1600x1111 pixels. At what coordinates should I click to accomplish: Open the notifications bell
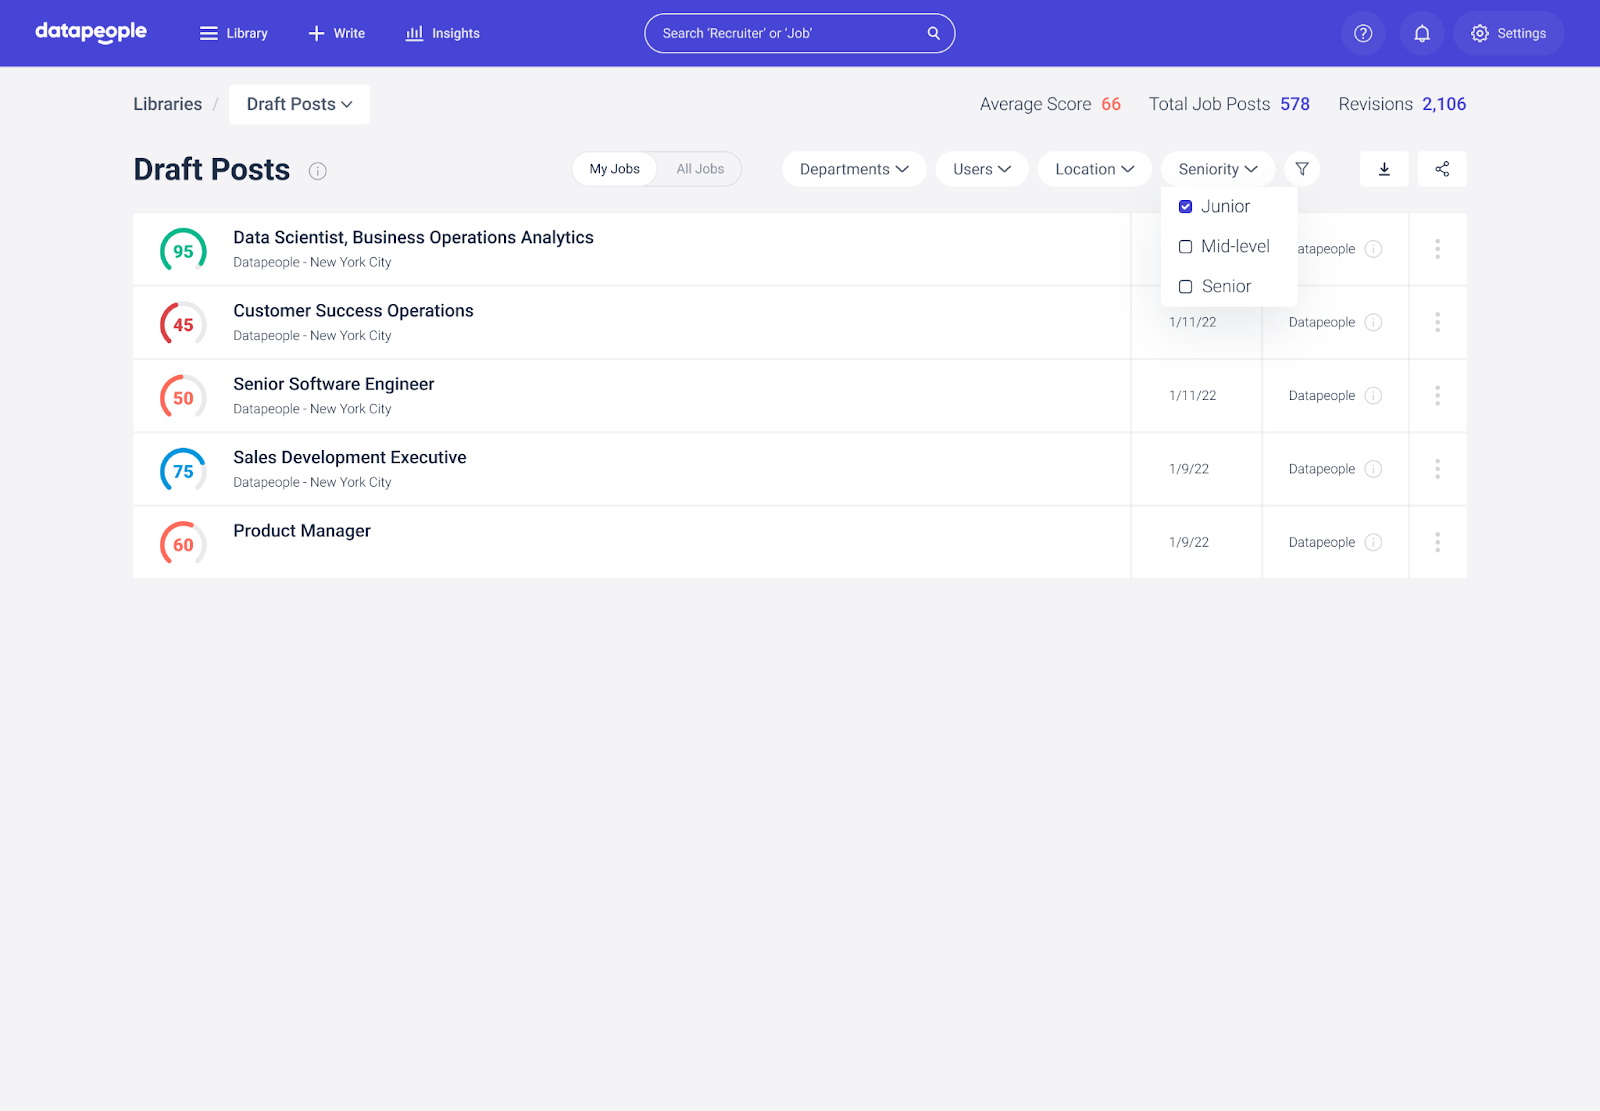click(1421, 33)
